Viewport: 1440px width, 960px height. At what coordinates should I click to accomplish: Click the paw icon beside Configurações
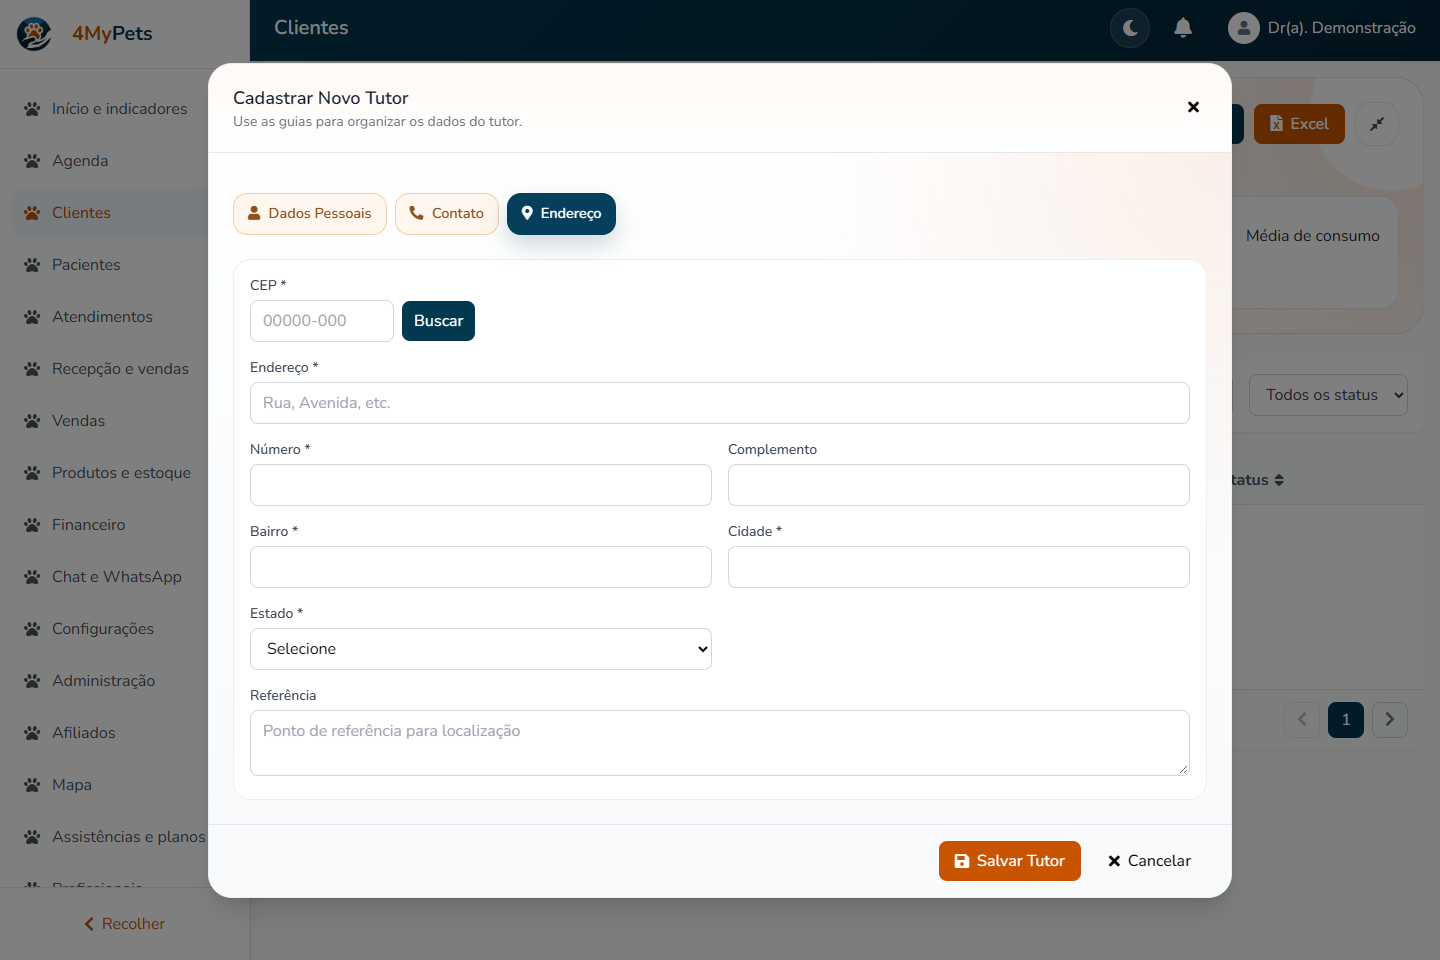[x=32, y=629]
